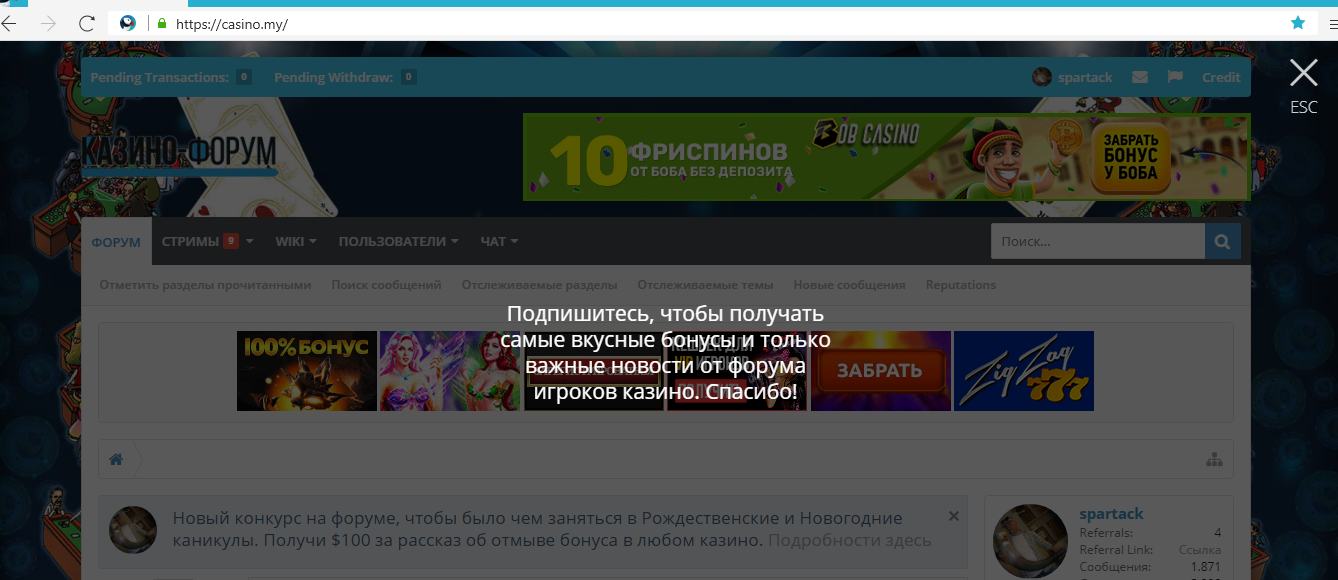Click the site identity icon beside the padlock

(x=128, y=23)
